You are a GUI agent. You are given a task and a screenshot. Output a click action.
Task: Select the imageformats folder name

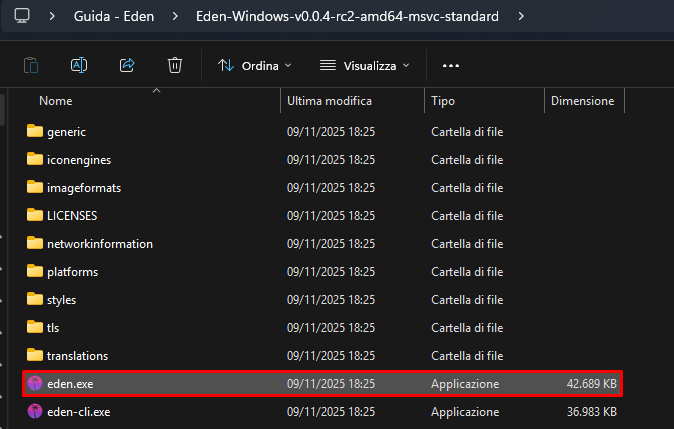tap(84, 188)
